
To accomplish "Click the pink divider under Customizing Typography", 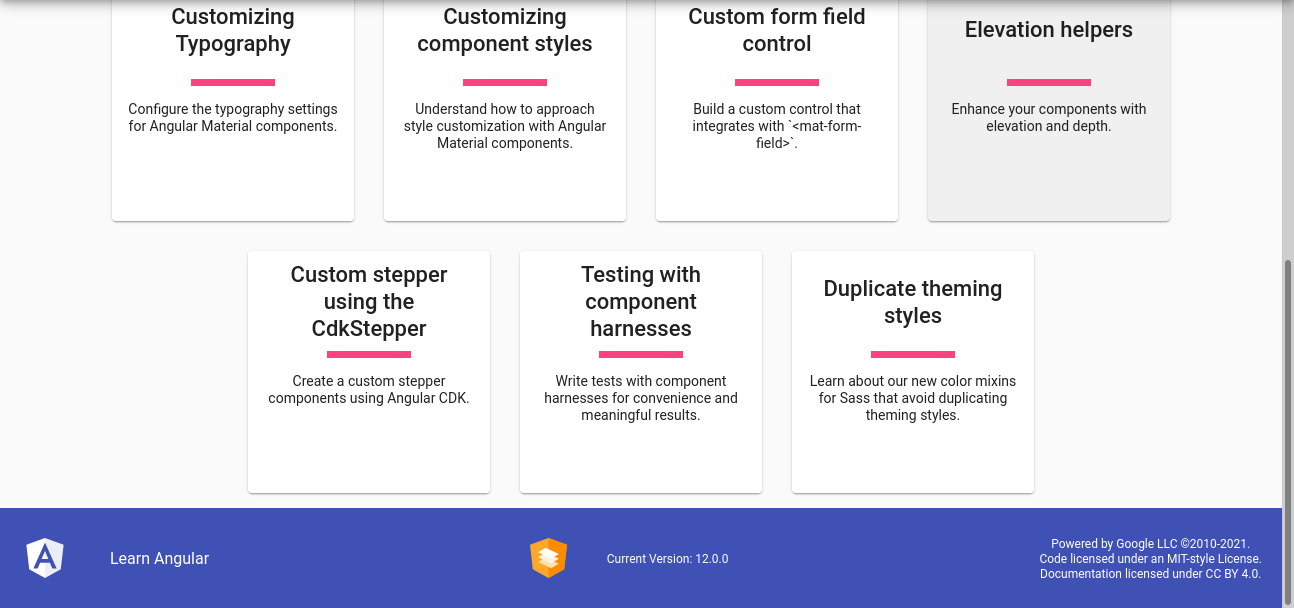I will tap(232, 82).
